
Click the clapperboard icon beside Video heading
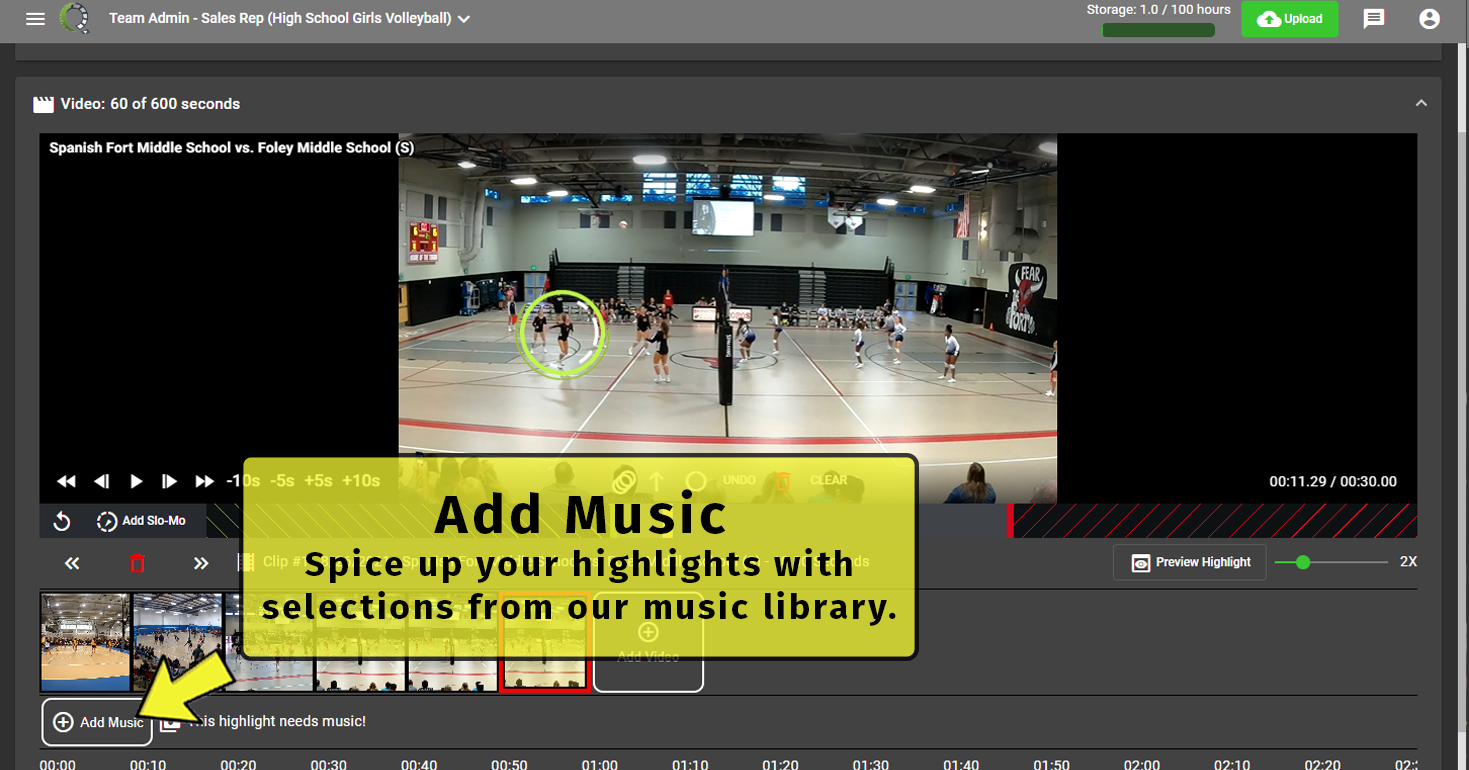coord(43,104)
